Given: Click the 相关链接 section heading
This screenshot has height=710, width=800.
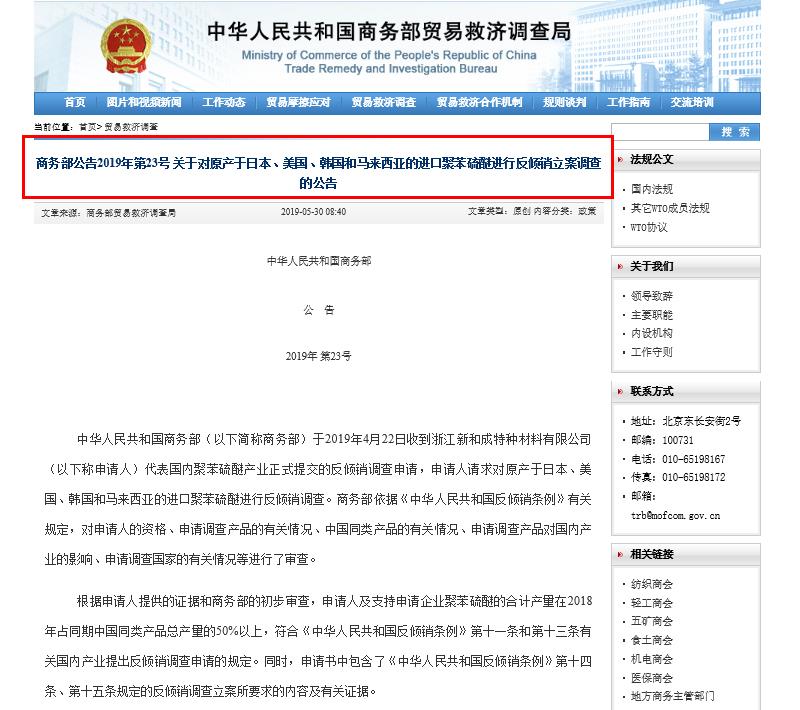Looking at the screenshot, I should pyautogui.click(x=652, y=554).
